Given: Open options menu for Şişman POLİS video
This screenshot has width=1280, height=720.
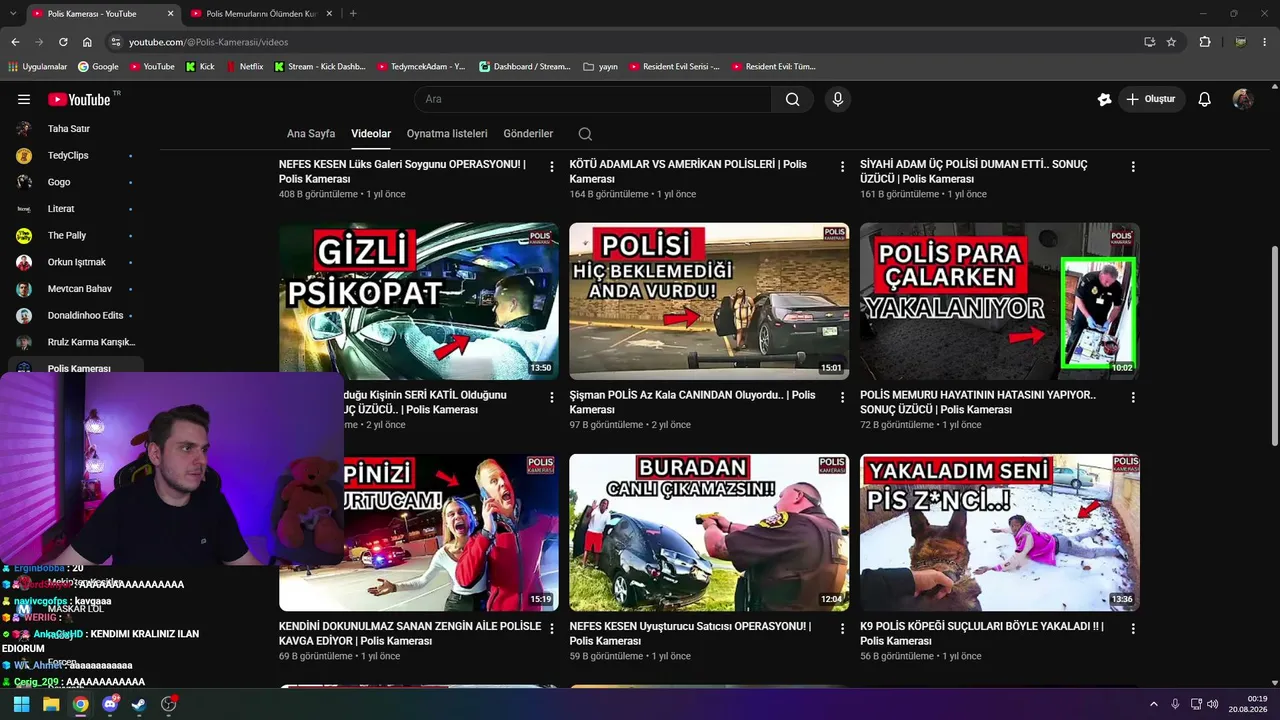Looking at the screenshot, I should point(842,398).
